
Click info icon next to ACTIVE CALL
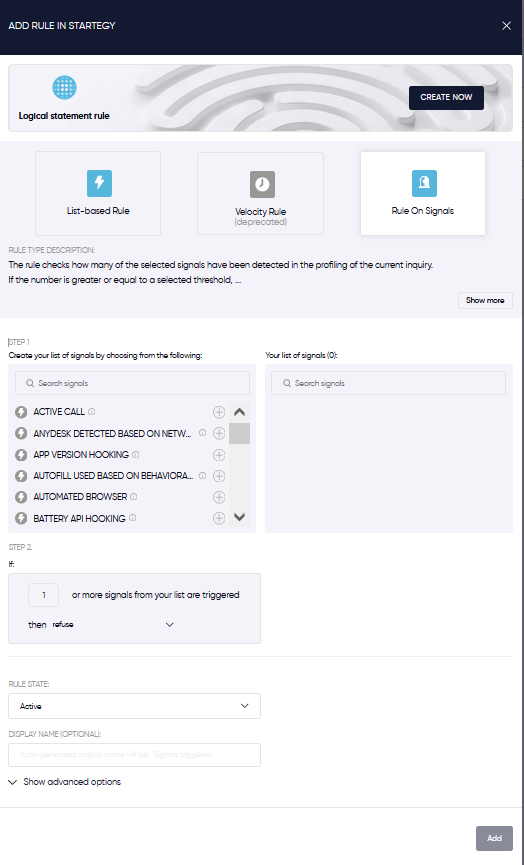[x=92, y=412]
